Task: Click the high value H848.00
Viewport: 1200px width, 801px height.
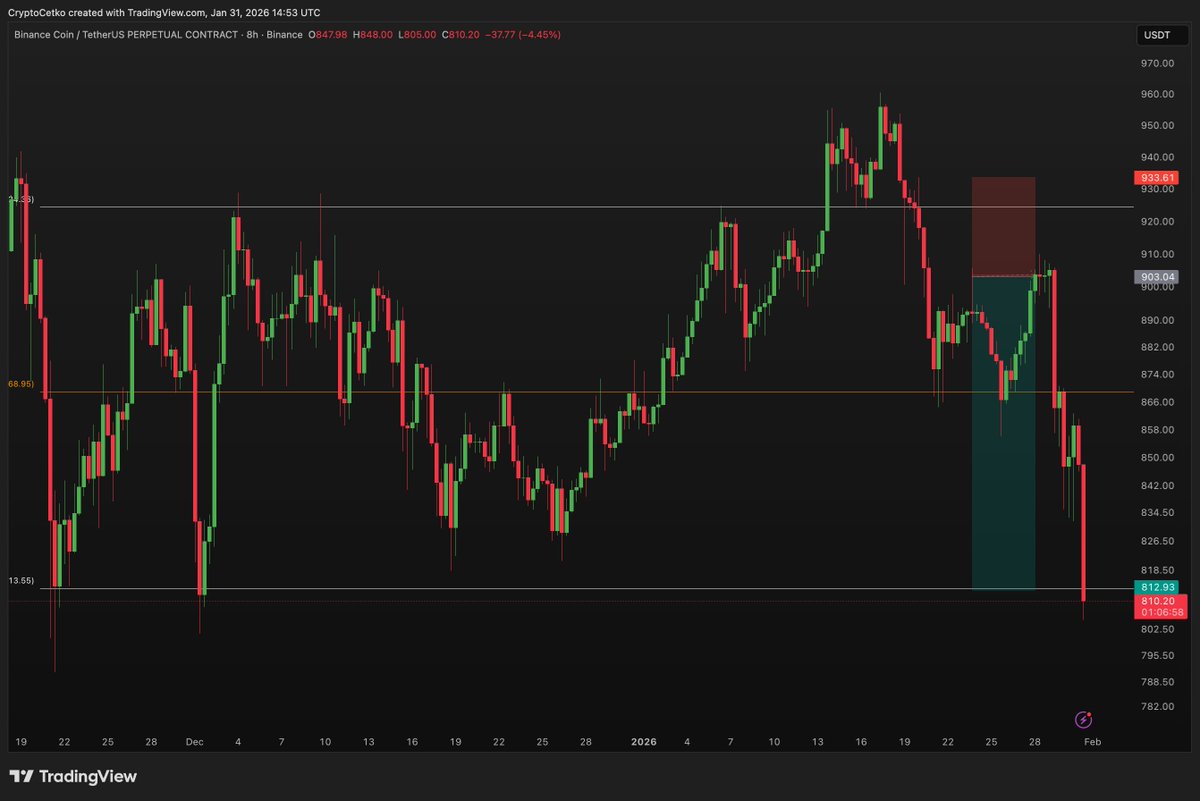Action: coord(372,35)
